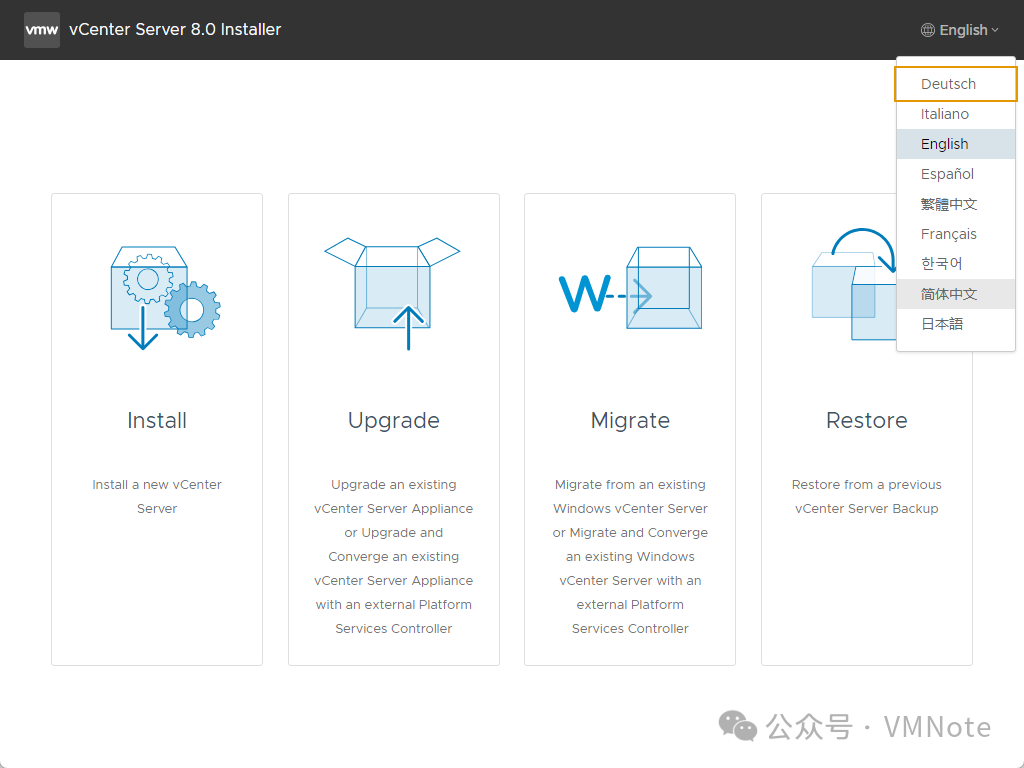Click 'Install a new vCenter Server' description
The width and height of the screenshot is (1024, 768).
[157, 496]
